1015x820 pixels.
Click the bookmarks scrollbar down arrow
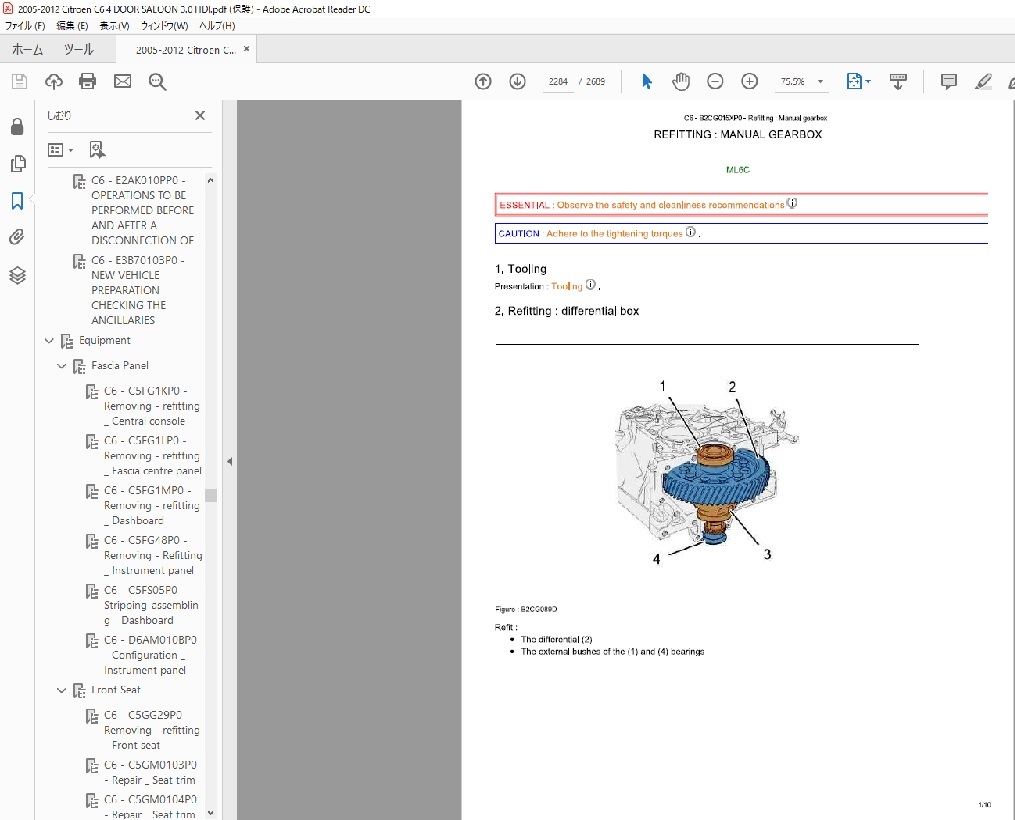tap(210, 813)
